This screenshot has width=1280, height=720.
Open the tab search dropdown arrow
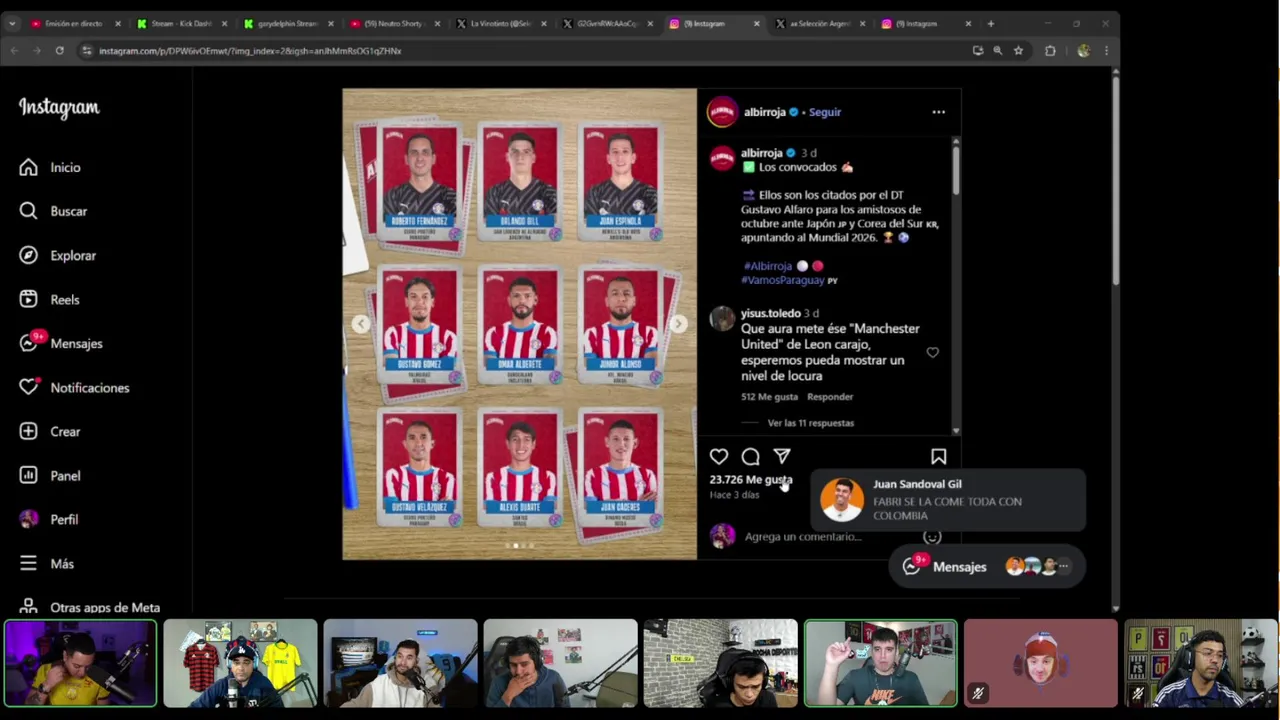click(x=14, y=23)
